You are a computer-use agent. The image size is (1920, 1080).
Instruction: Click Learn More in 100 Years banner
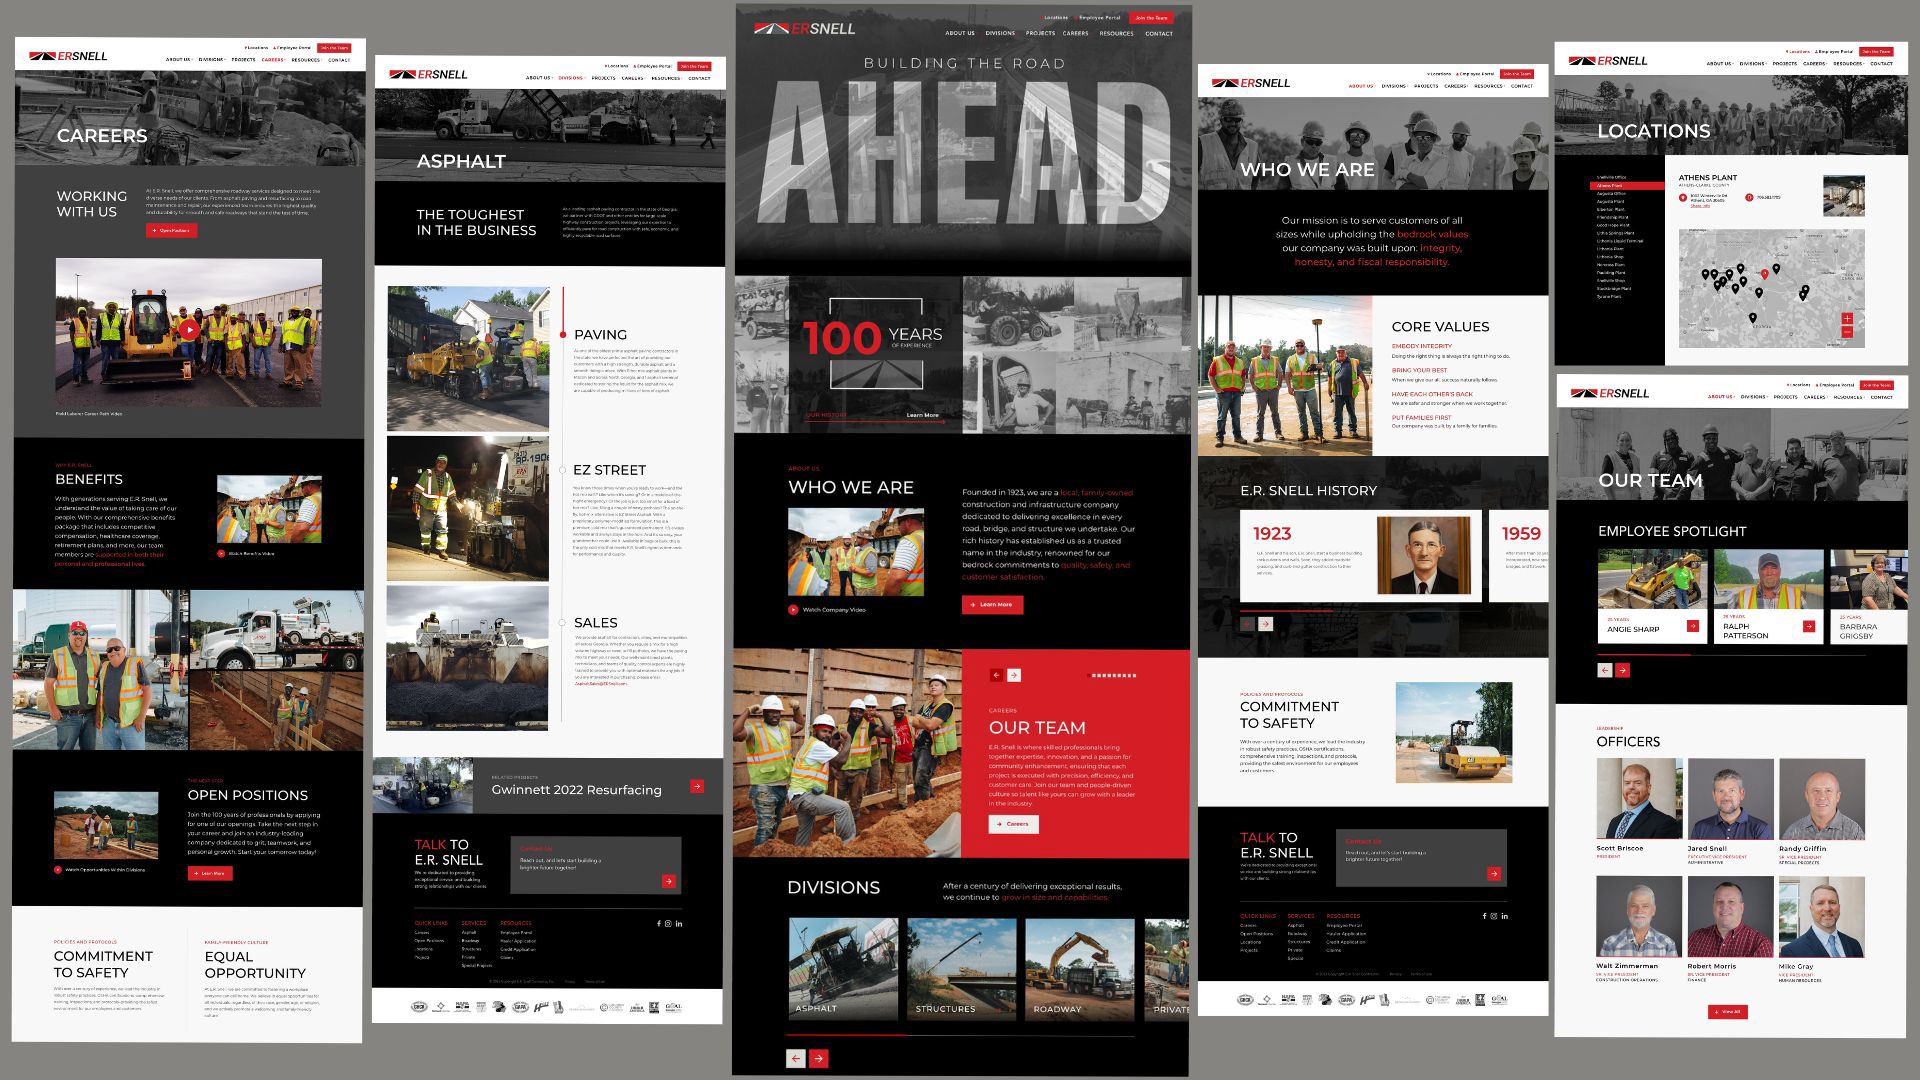pyautogui.click(x=922, y=415)
